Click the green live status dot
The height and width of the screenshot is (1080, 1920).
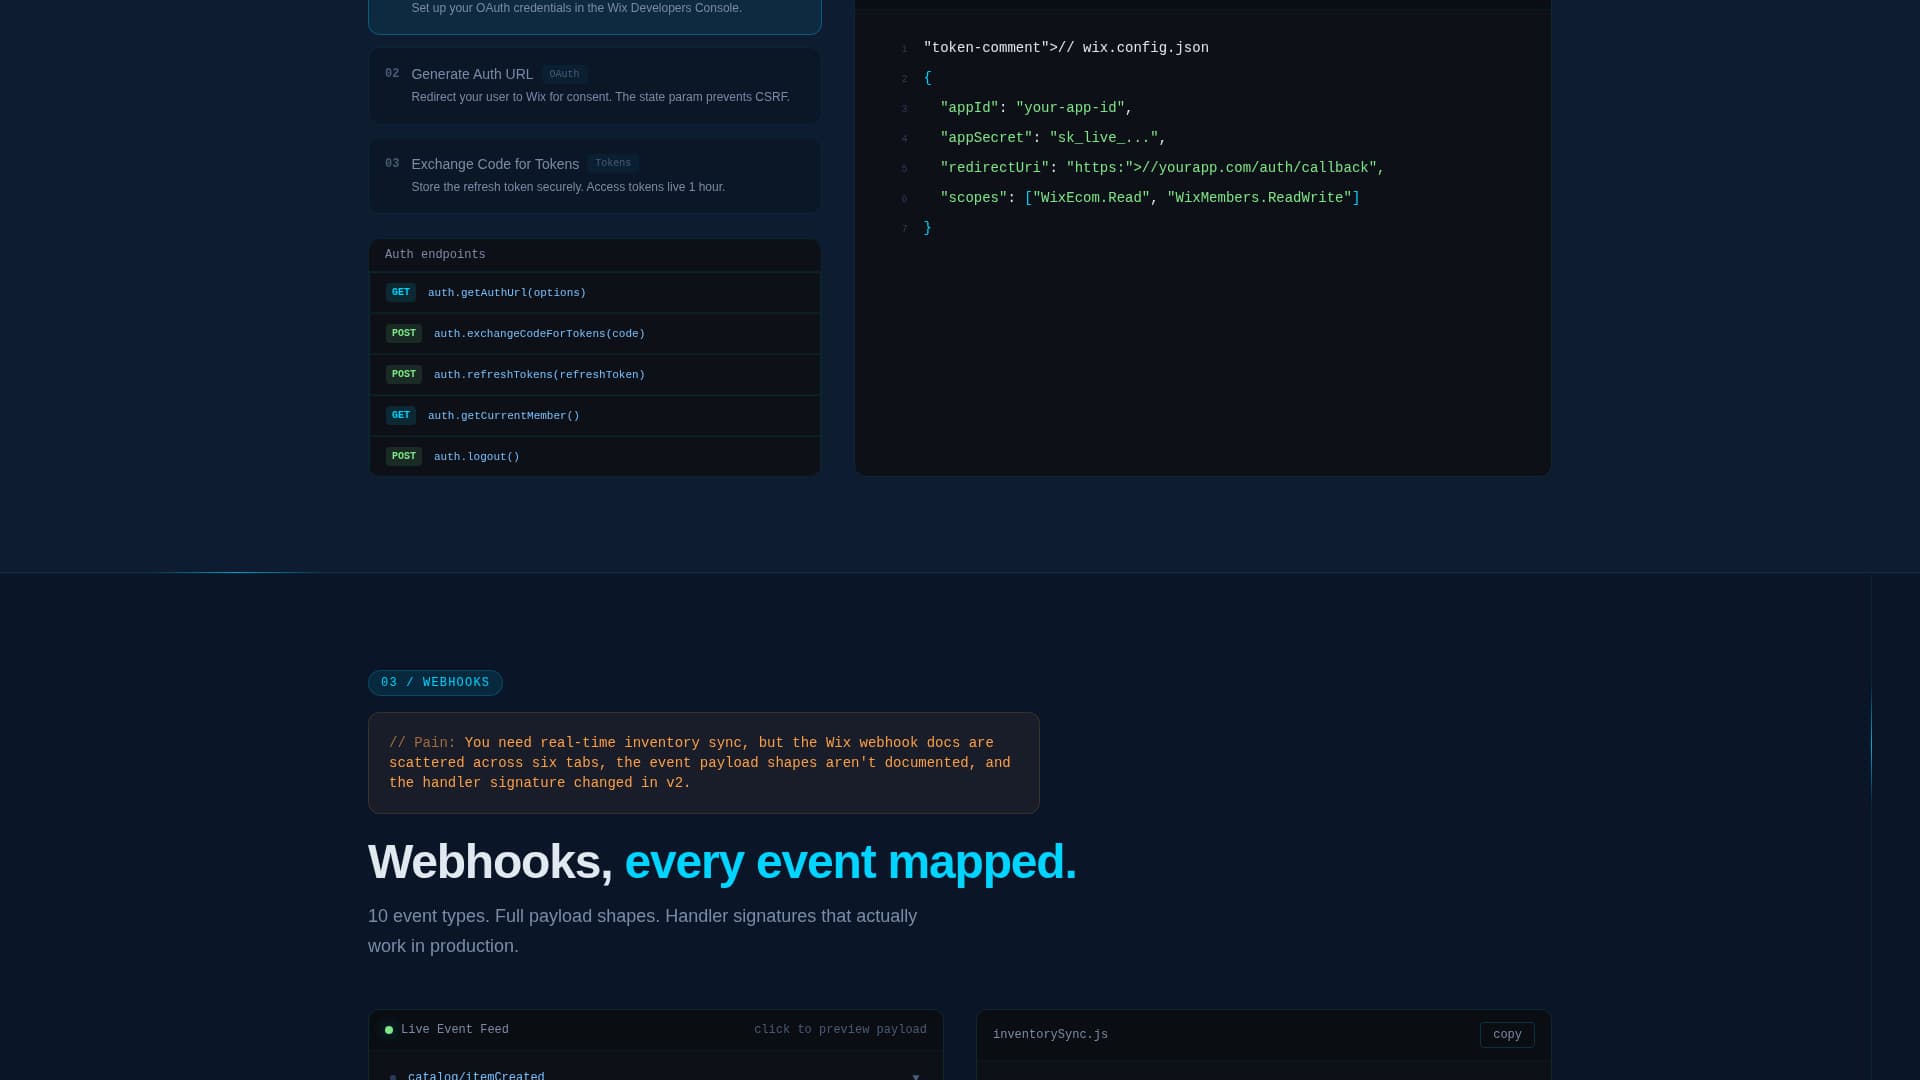pyautogui.click(x=389, y=1030)
